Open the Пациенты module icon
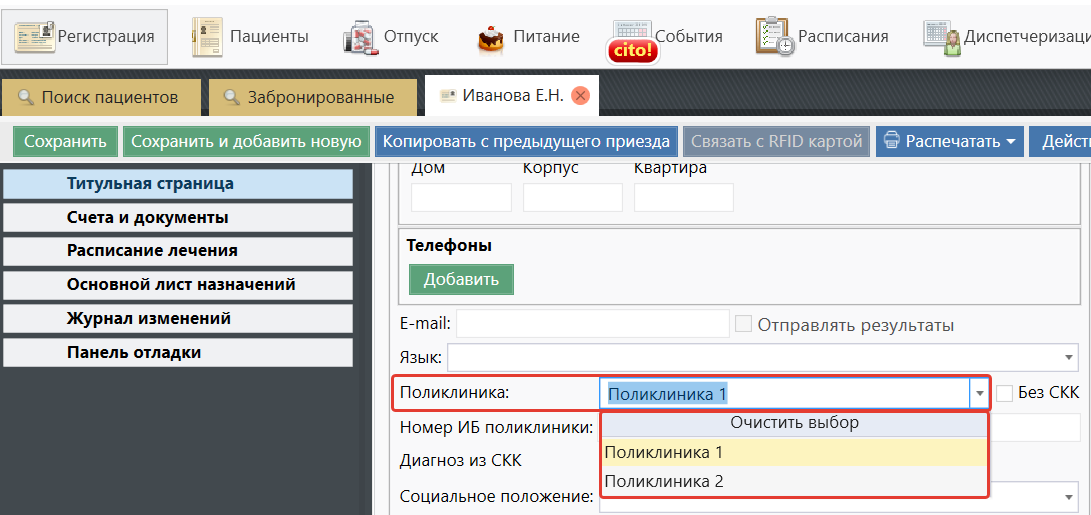Viewport: 1091px width, 515px height. point(208,37)
